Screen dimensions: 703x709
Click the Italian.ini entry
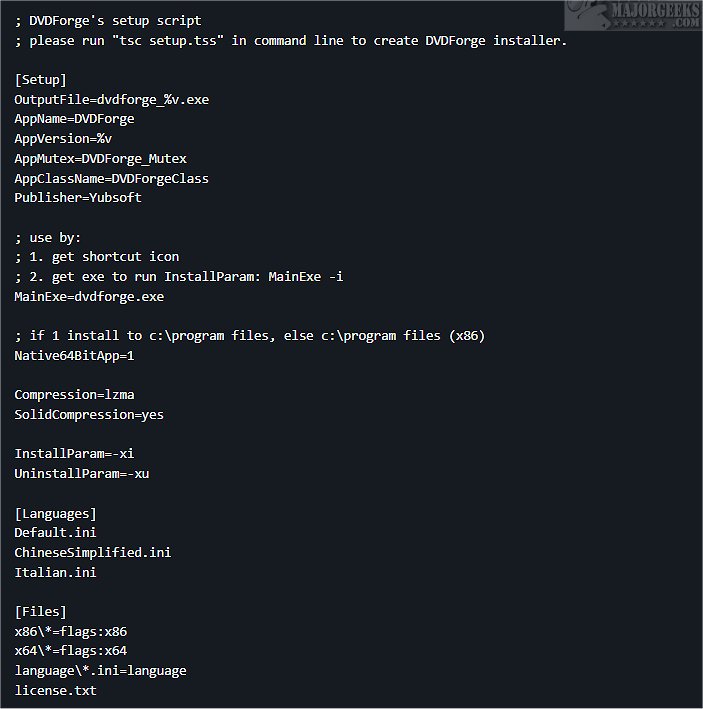55,573
